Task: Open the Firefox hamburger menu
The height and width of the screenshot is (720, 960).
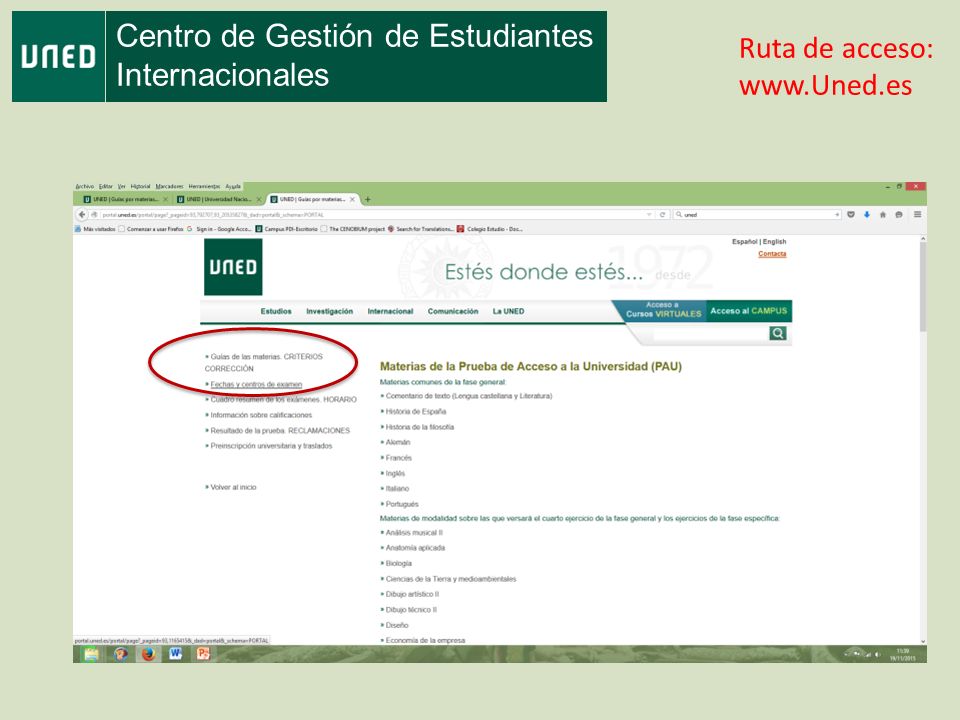Action: click(917, 214)
